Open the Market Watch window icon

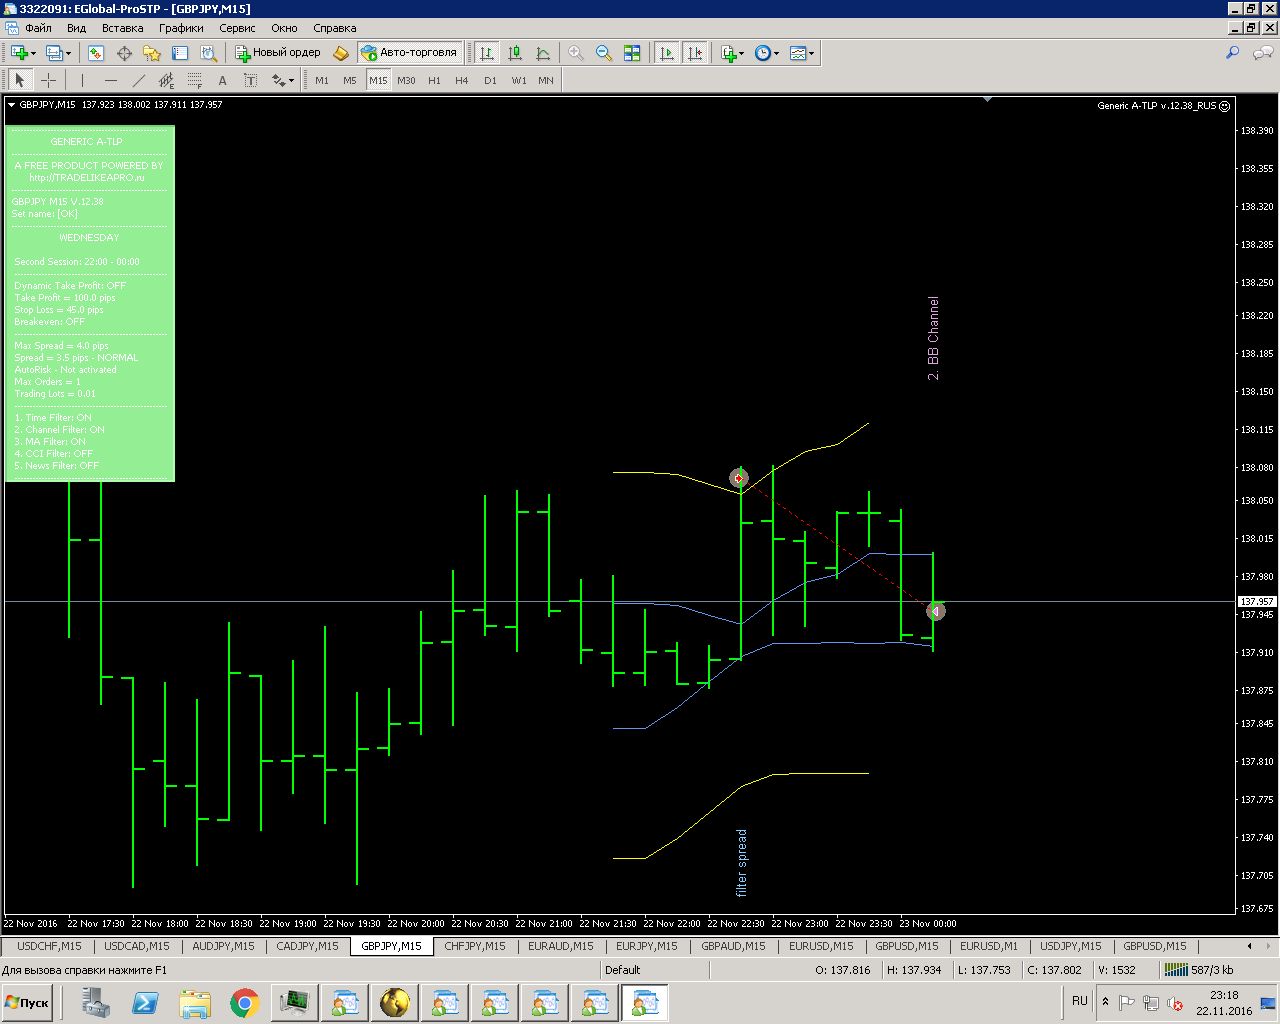(x=96, y=53)
